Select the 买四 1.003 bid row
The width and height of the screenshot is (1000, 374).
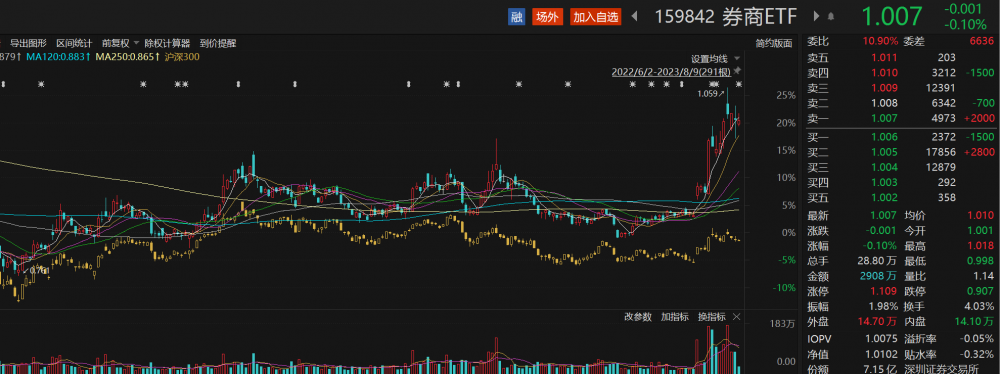point(901,183)
